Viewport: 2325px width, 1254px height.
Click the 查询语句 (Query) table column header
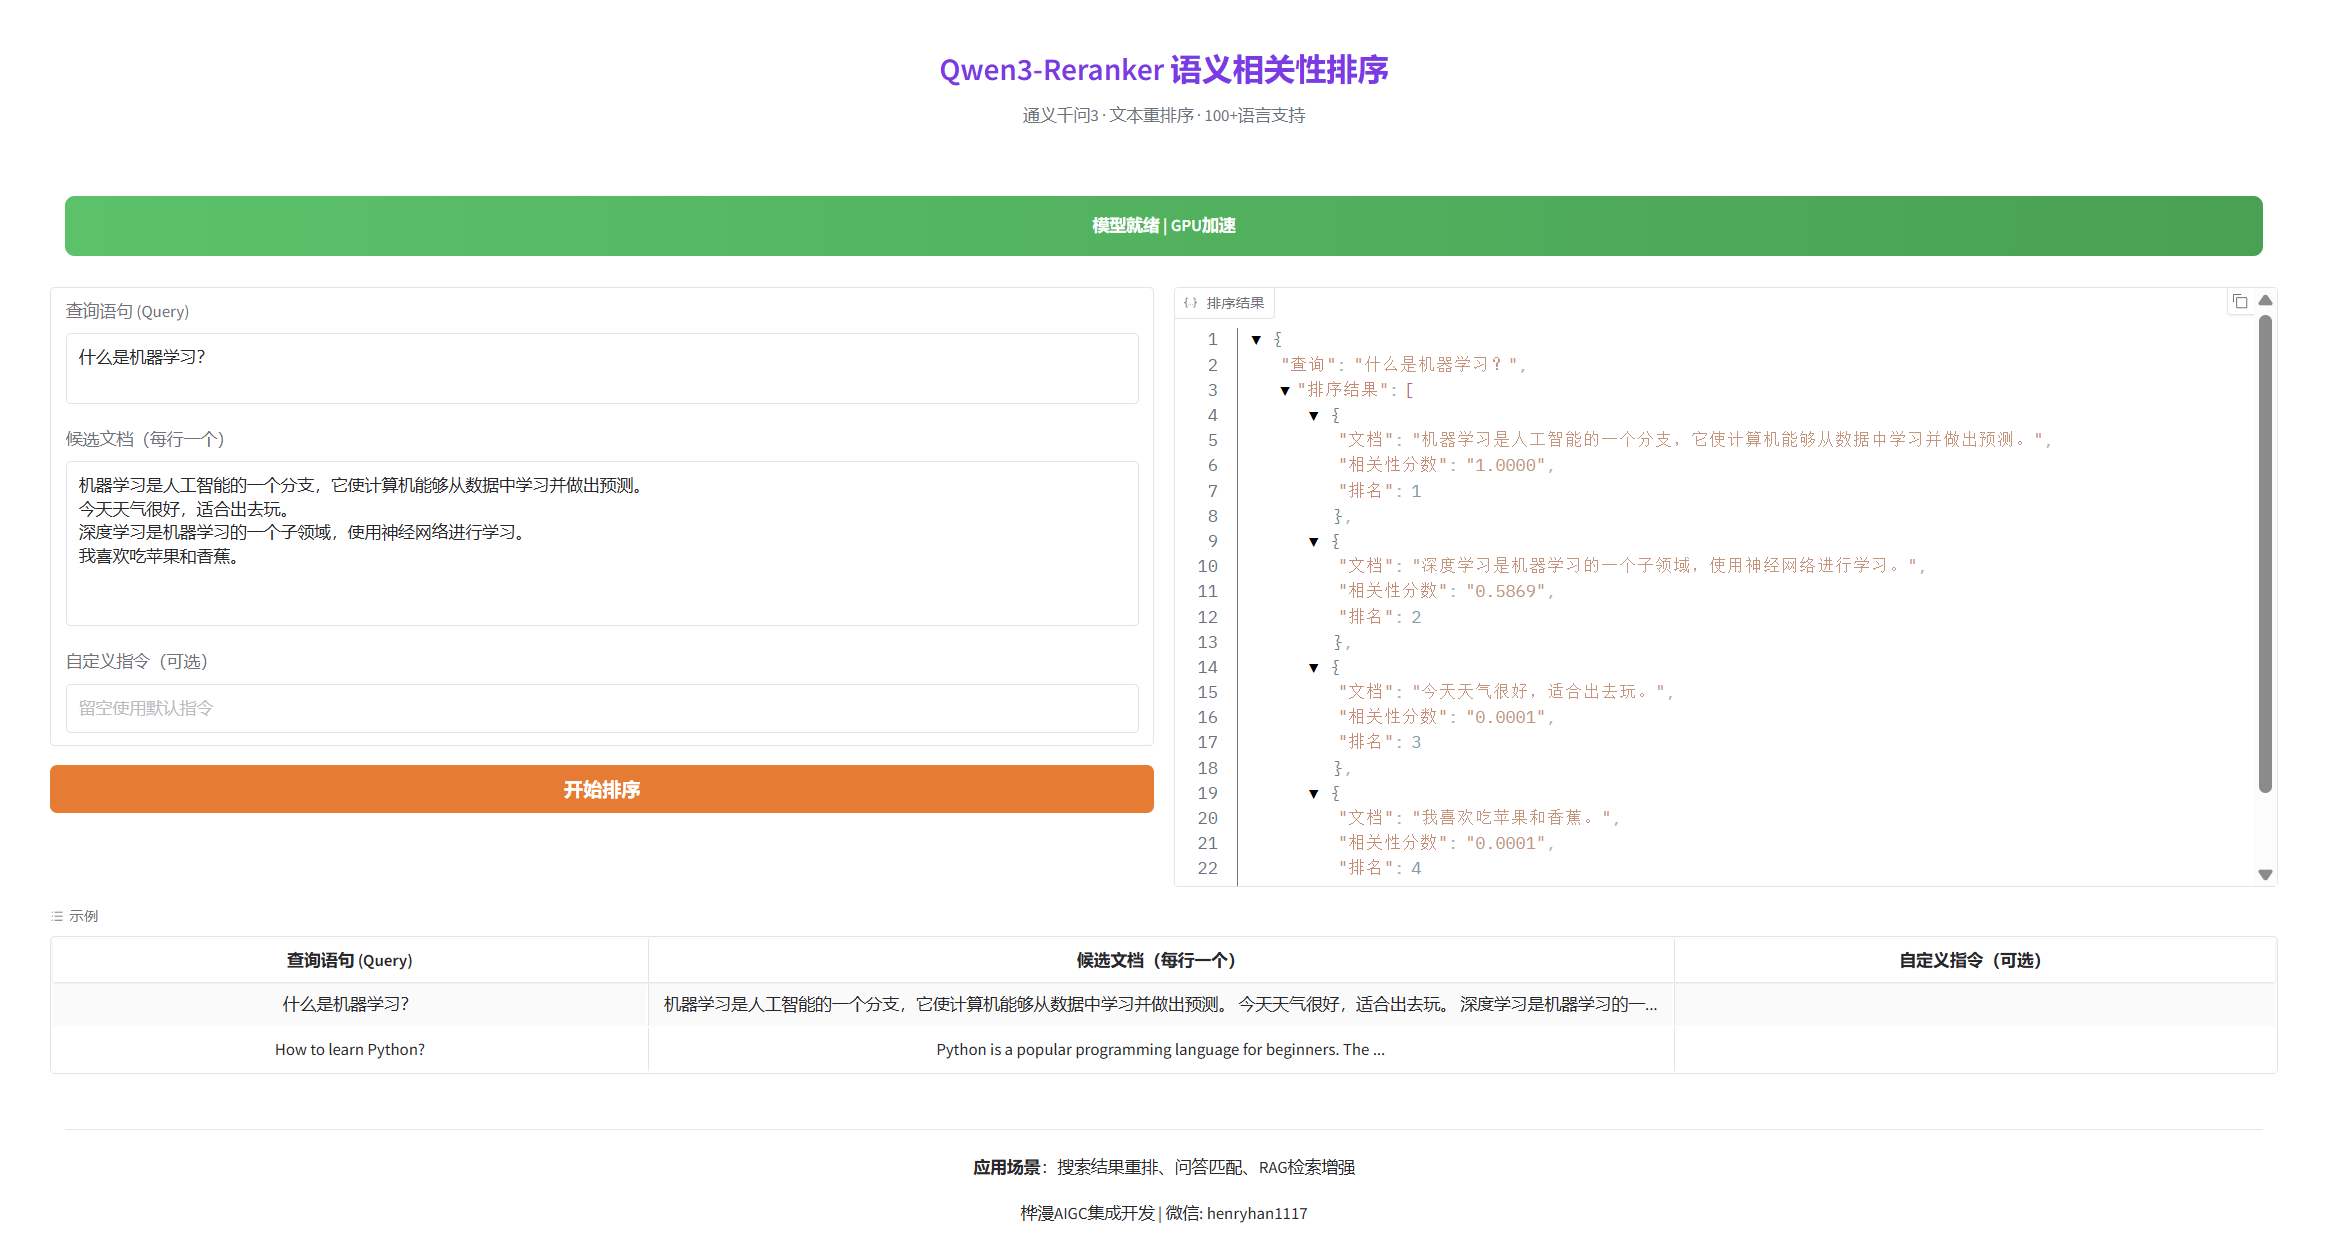pyautogui.click(x=350, y=960)
